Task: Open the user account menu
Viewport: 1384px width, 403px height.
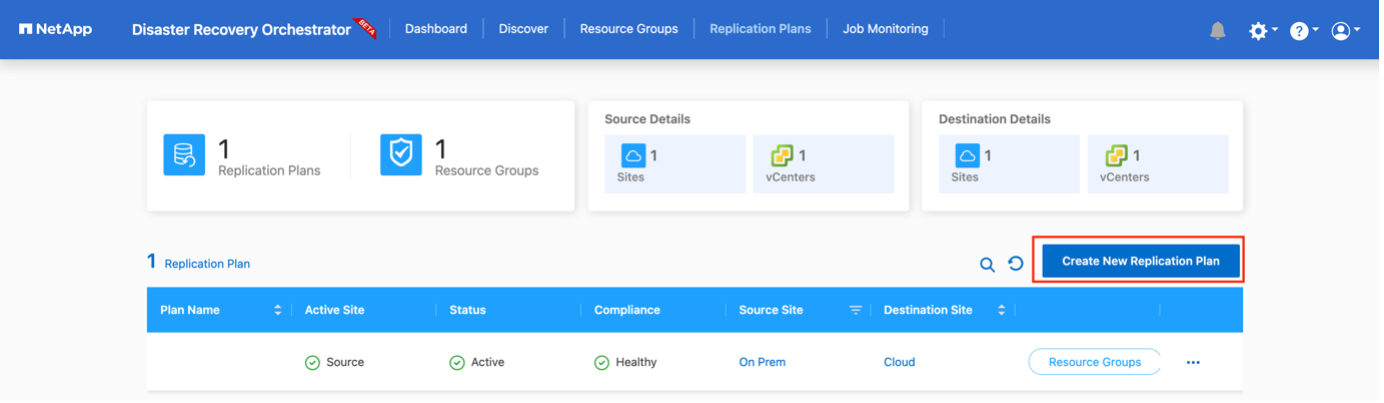Action: point(1341,31)
